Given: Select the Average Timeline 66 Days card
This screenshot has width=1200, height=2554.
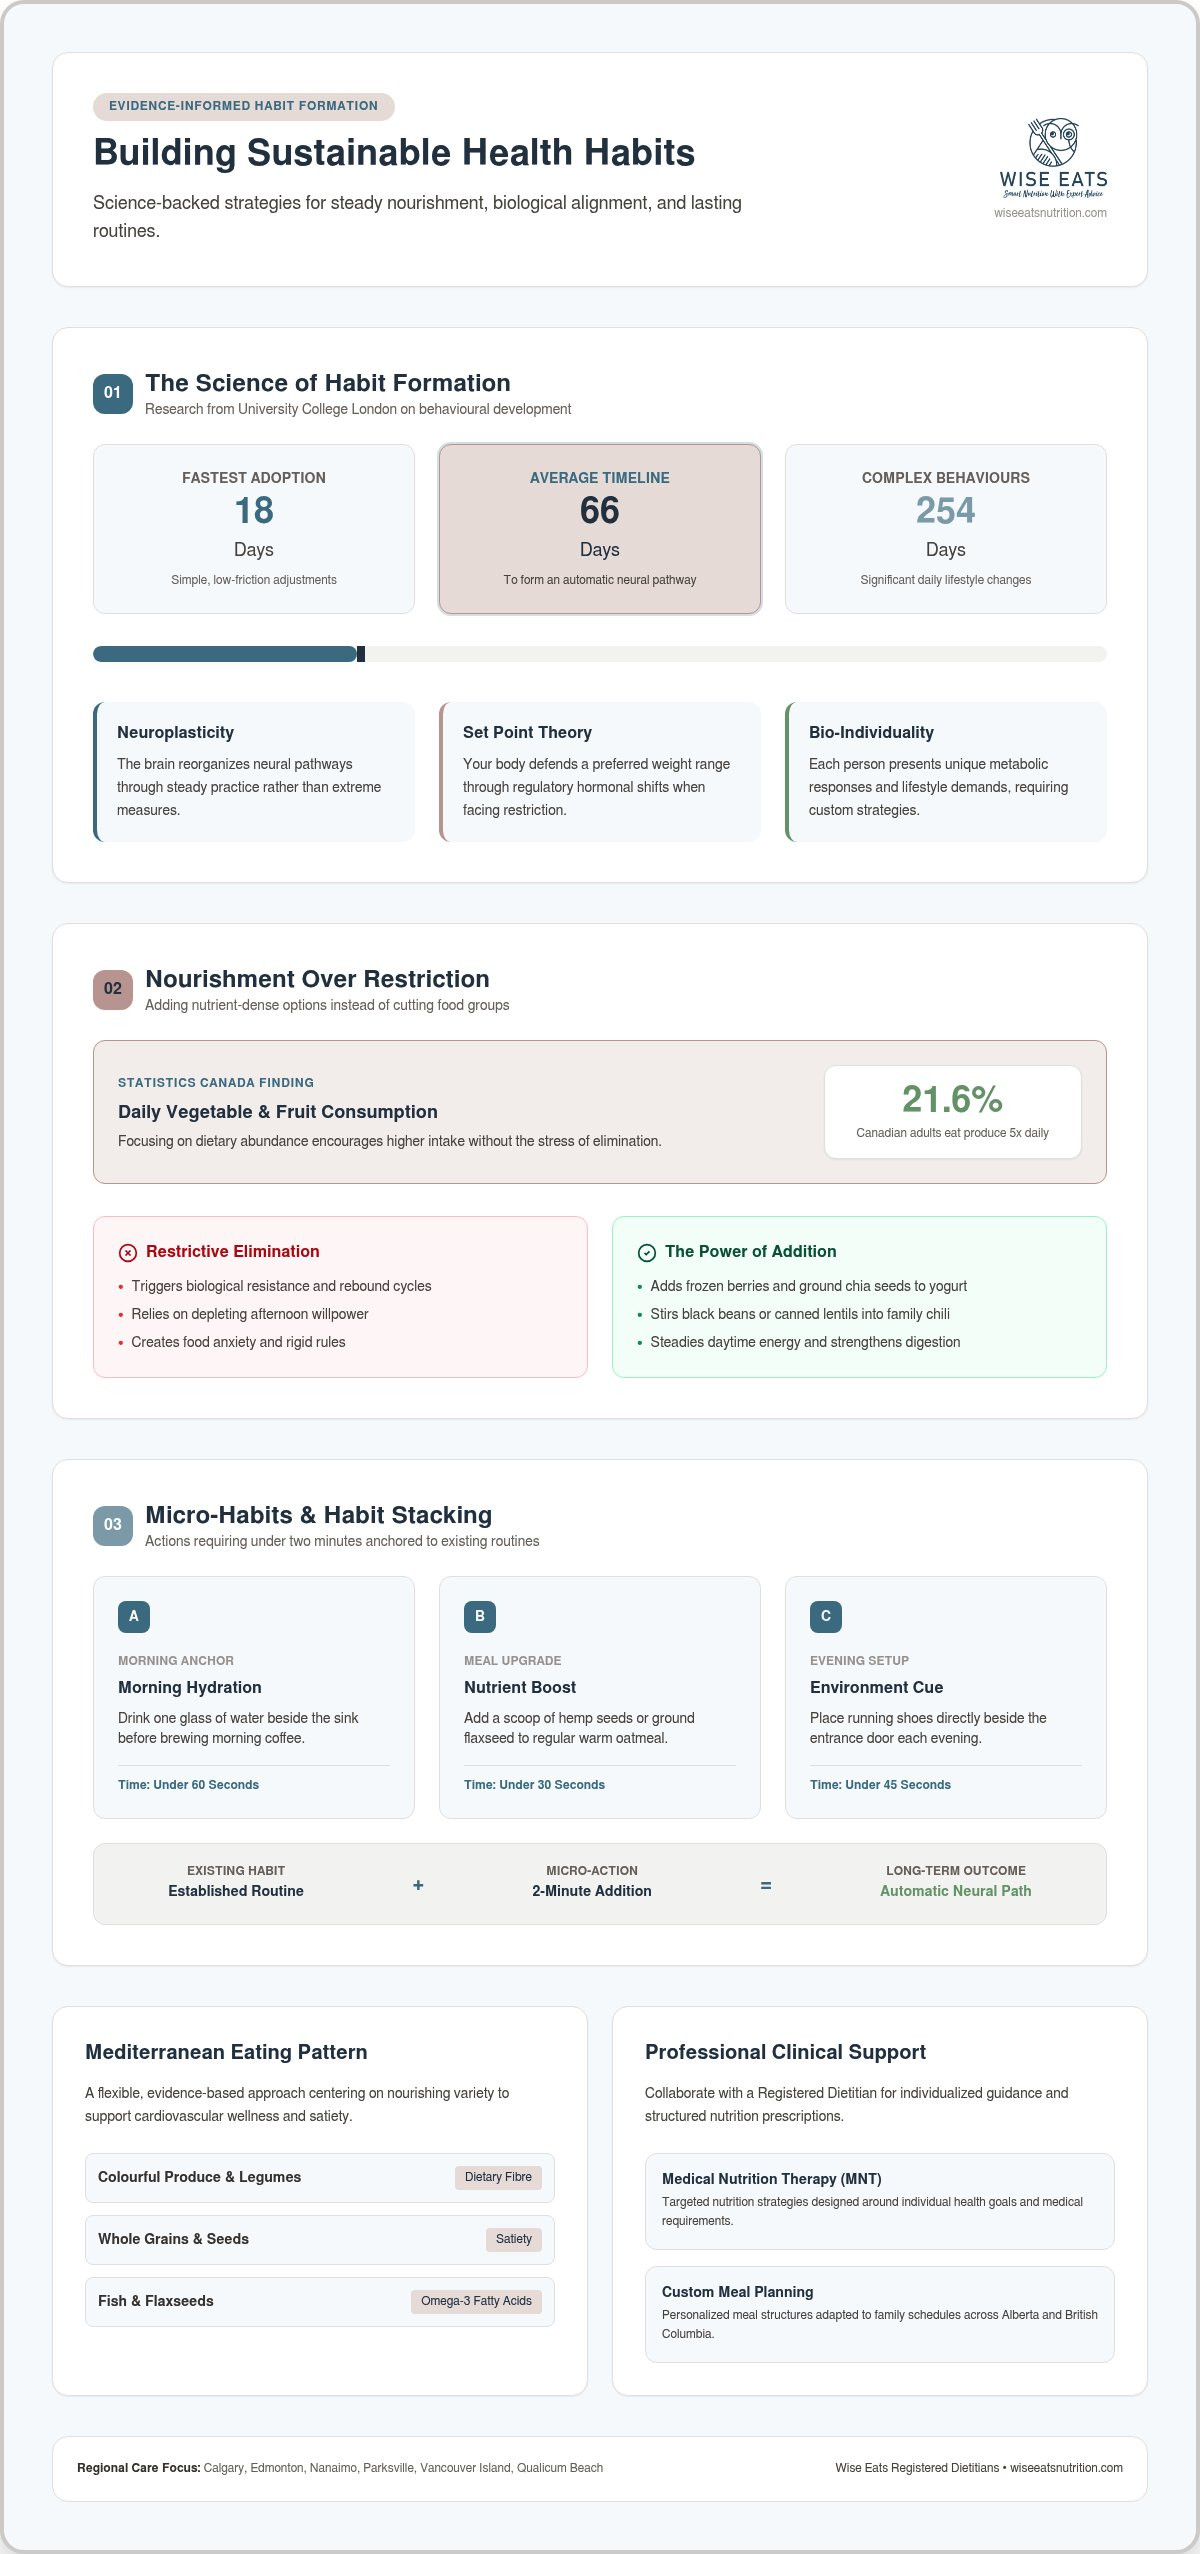Looking at the screenshot, I should coord(600,529).
